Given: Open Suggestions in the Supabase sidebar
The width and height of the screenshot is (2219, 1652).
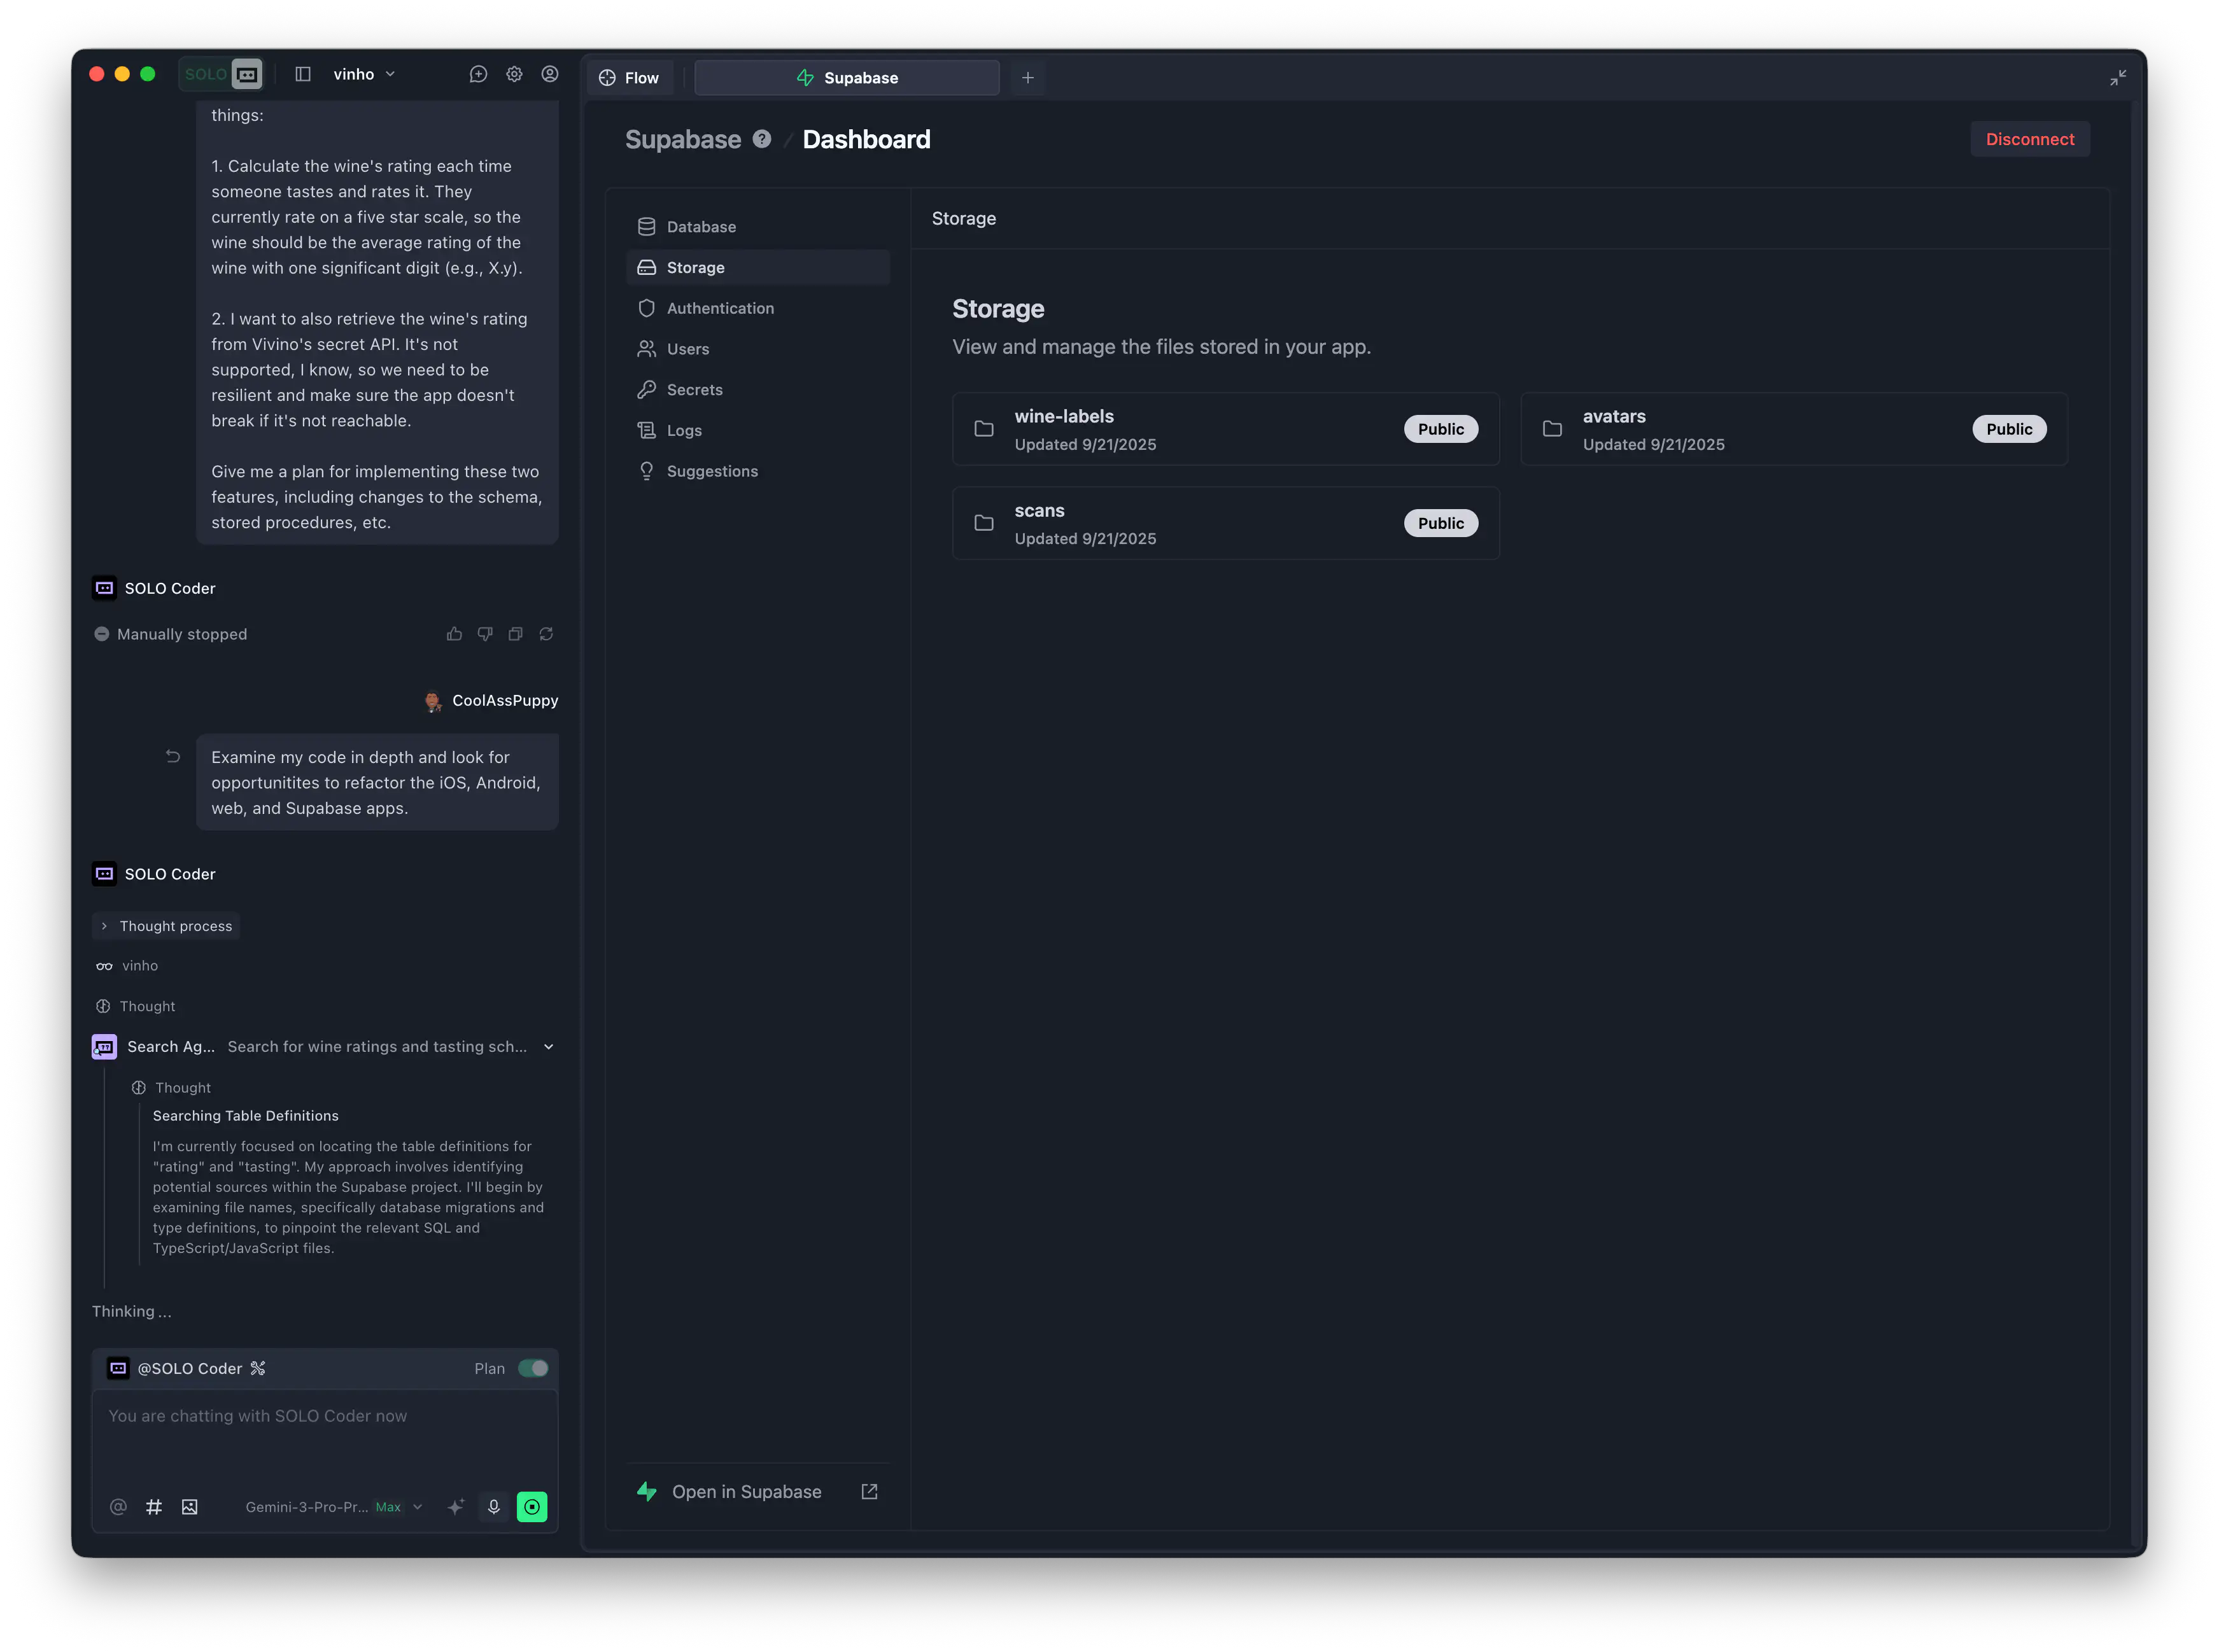Looking at the screenshot, I should point(757,471).
